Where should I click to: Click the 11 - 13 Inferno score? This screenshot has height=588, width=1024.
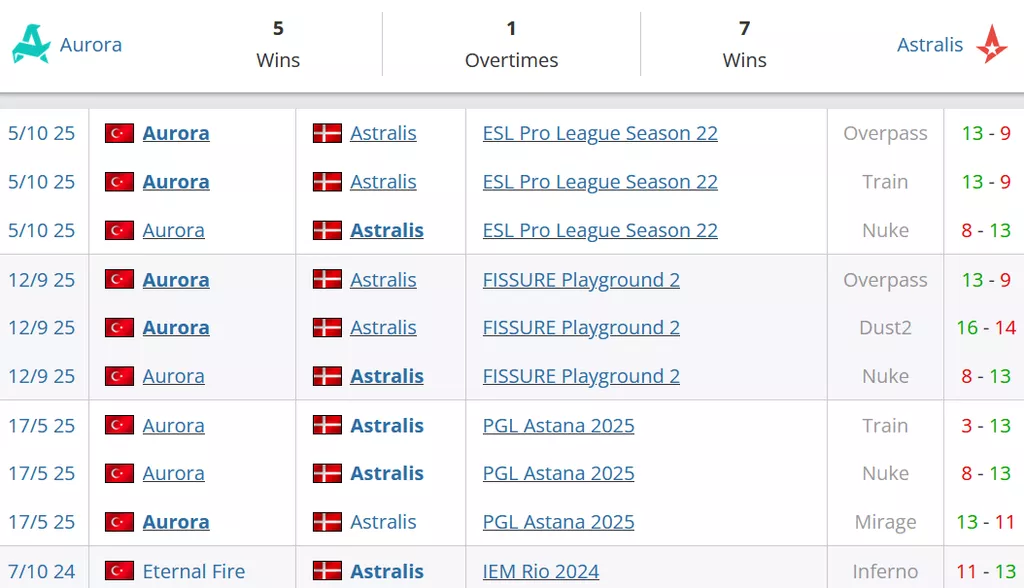[985, 571]
